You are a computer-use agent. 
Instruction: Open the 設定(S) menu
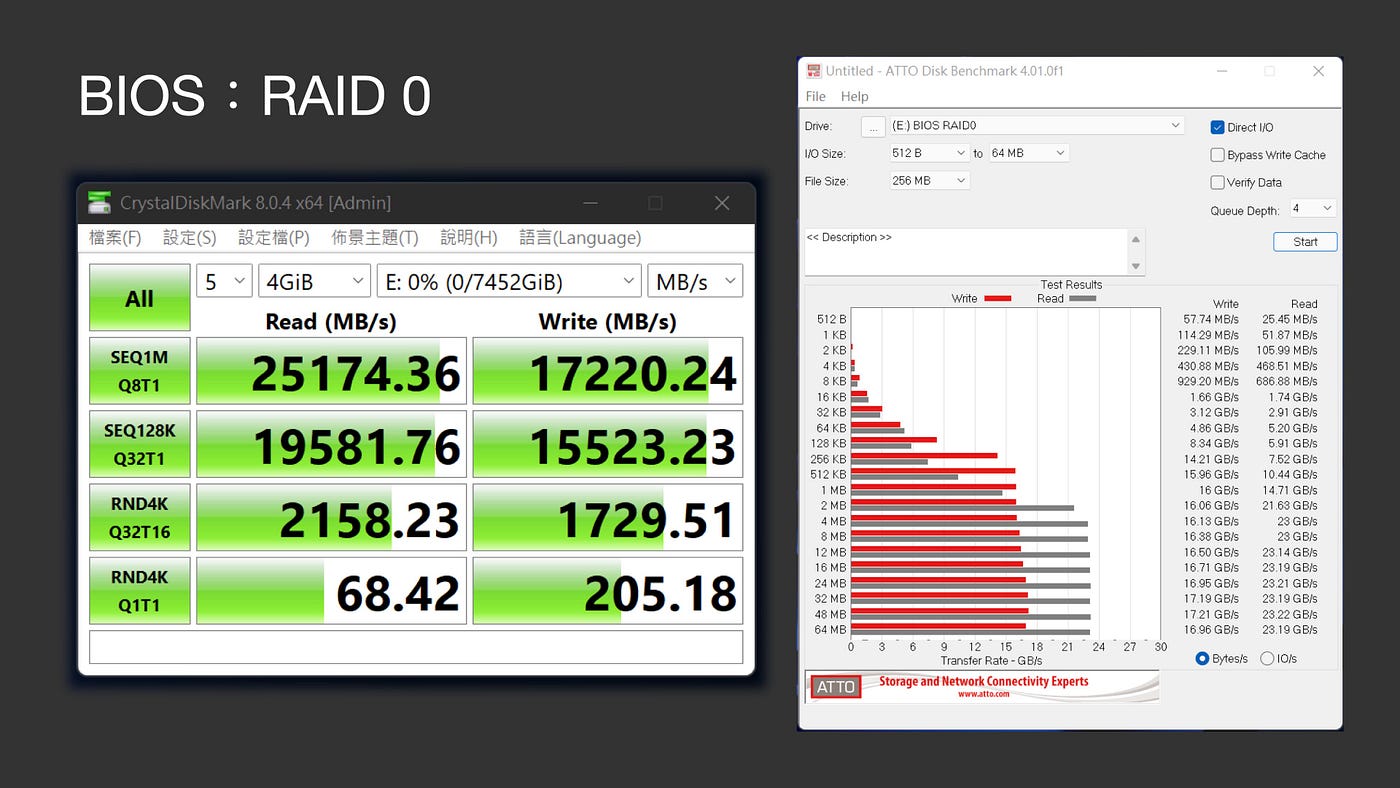coord(189,238)
